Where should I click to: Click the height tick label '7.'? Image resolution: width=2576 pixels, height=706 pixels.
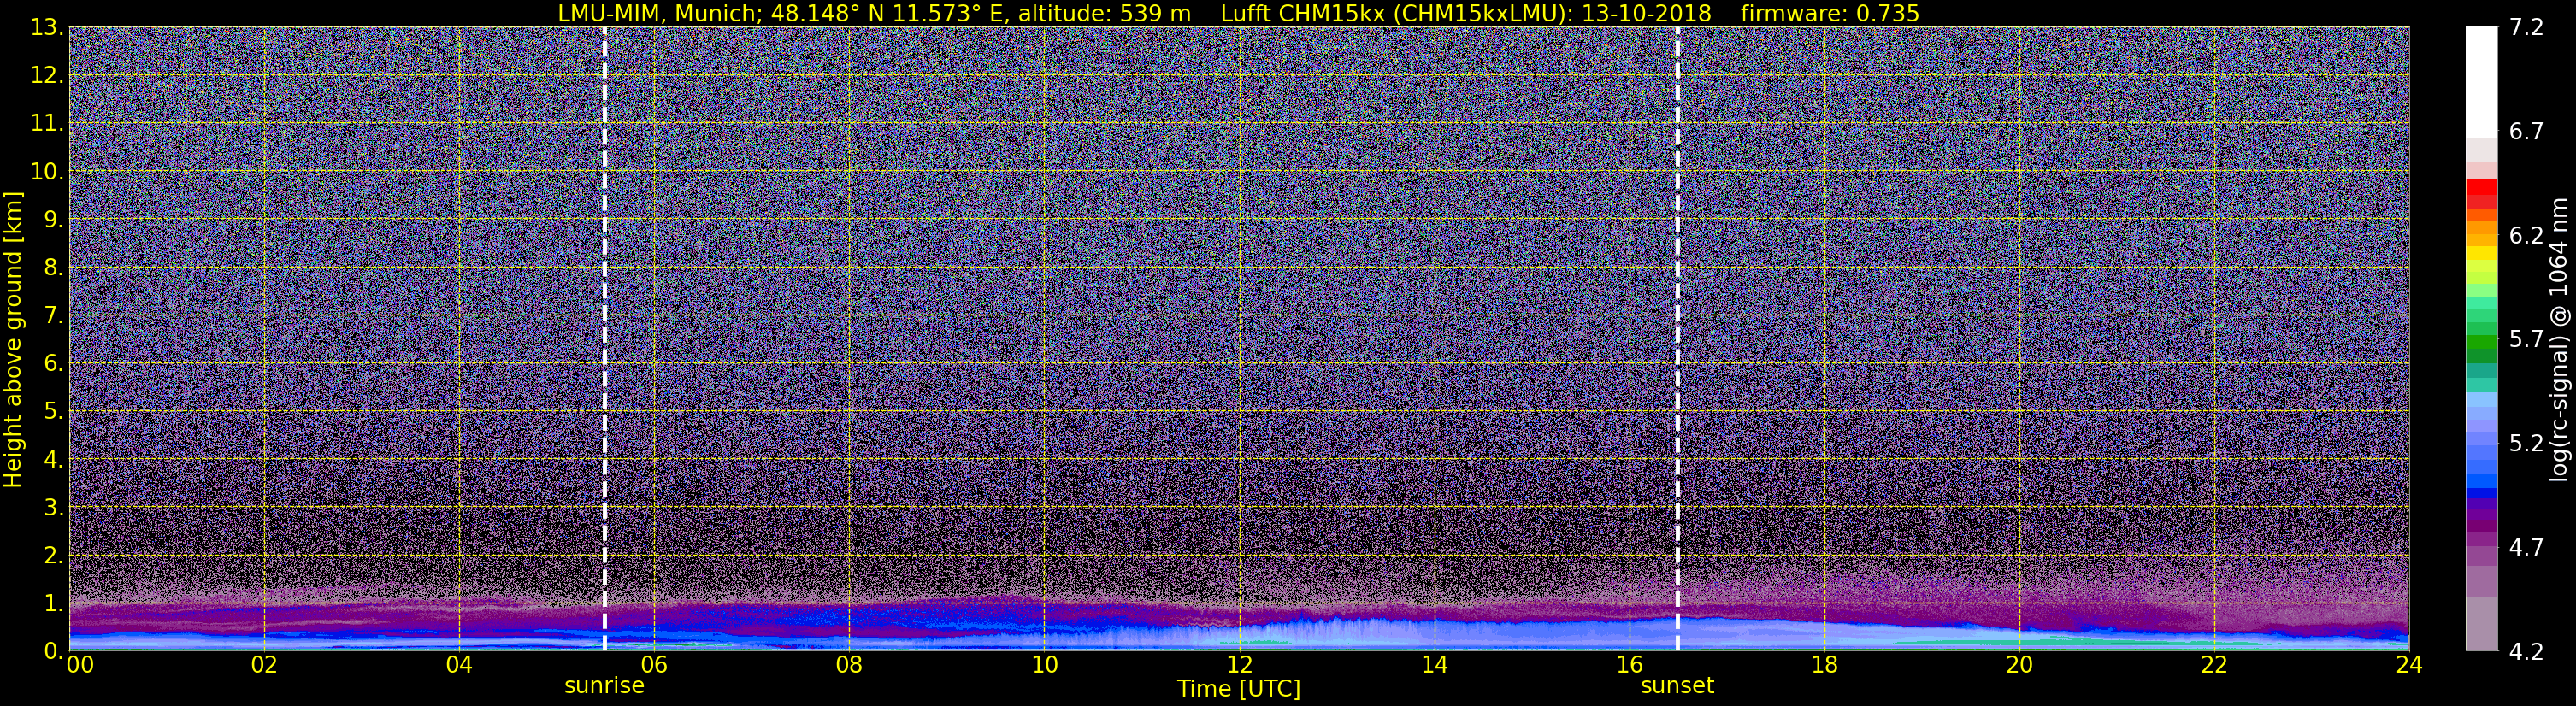click(53, 316)
